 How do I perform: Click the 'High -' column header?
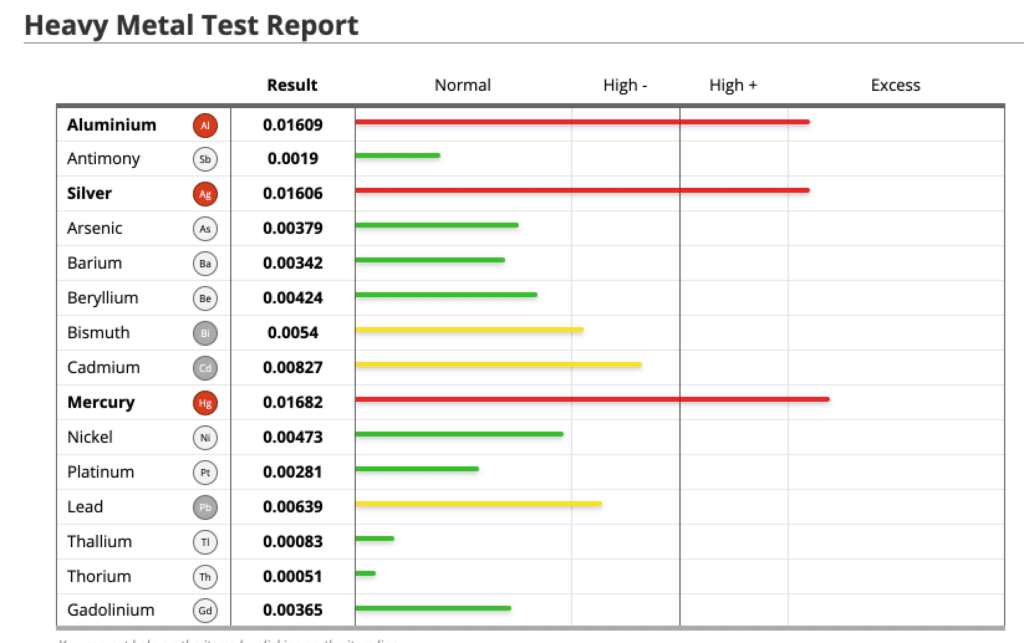625,86
